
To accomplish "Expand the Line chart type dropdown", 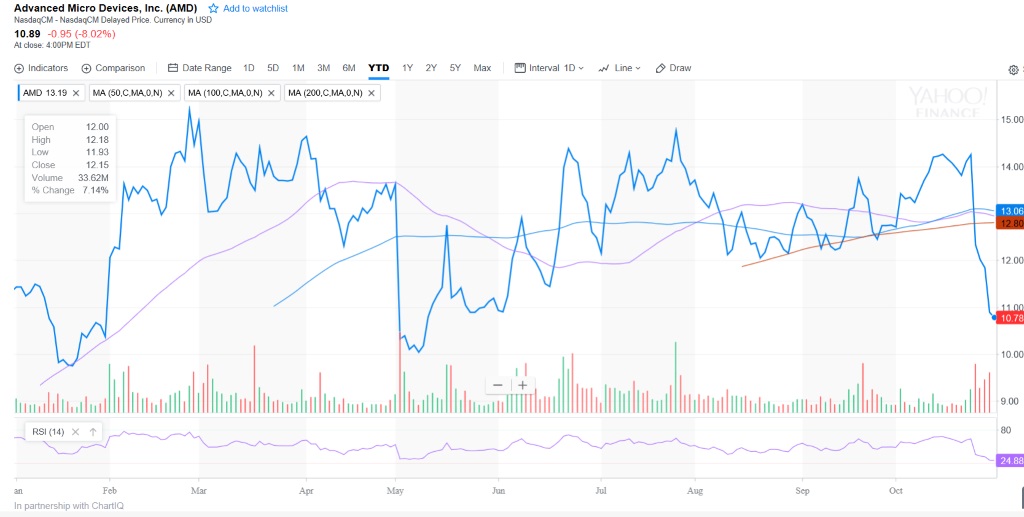I will click(x=620, y=68).
